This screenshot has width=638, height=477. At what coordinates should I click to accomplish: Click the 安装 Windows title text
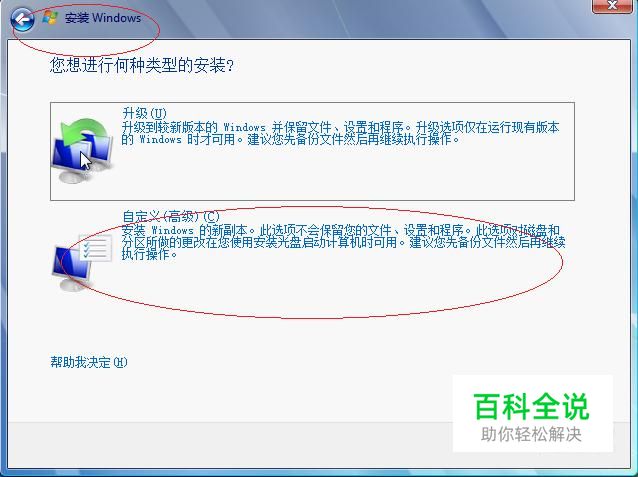(103, 18)
